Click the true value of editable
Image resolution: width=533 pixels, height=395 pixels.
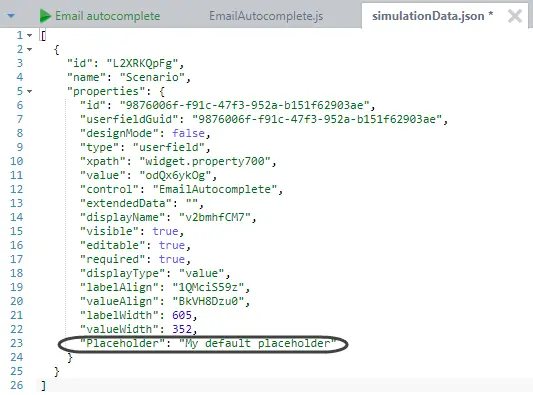point(172,245)
